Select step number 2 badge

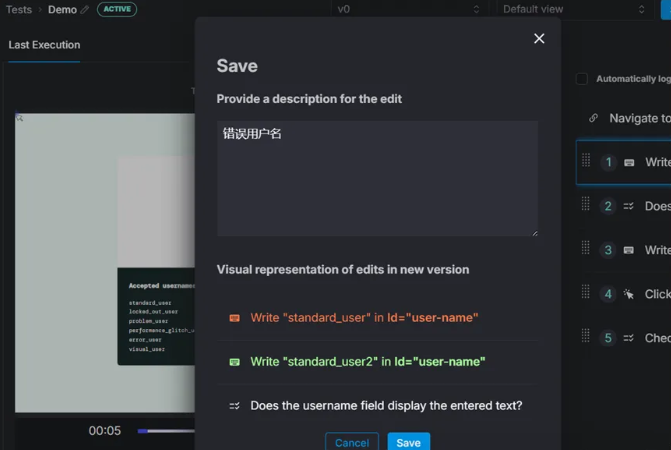608,206
